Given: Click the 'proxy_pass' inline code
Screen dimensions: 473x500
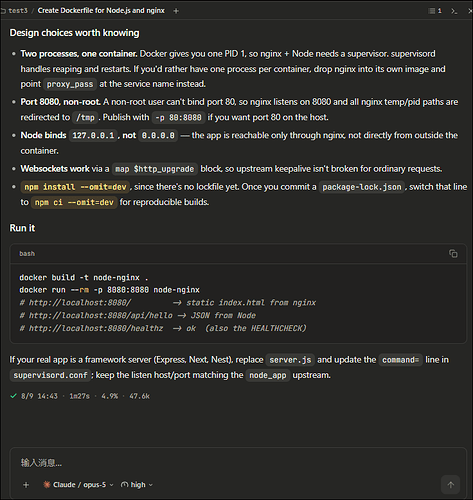Looking at the screenshot, I should tap(70, 84).
